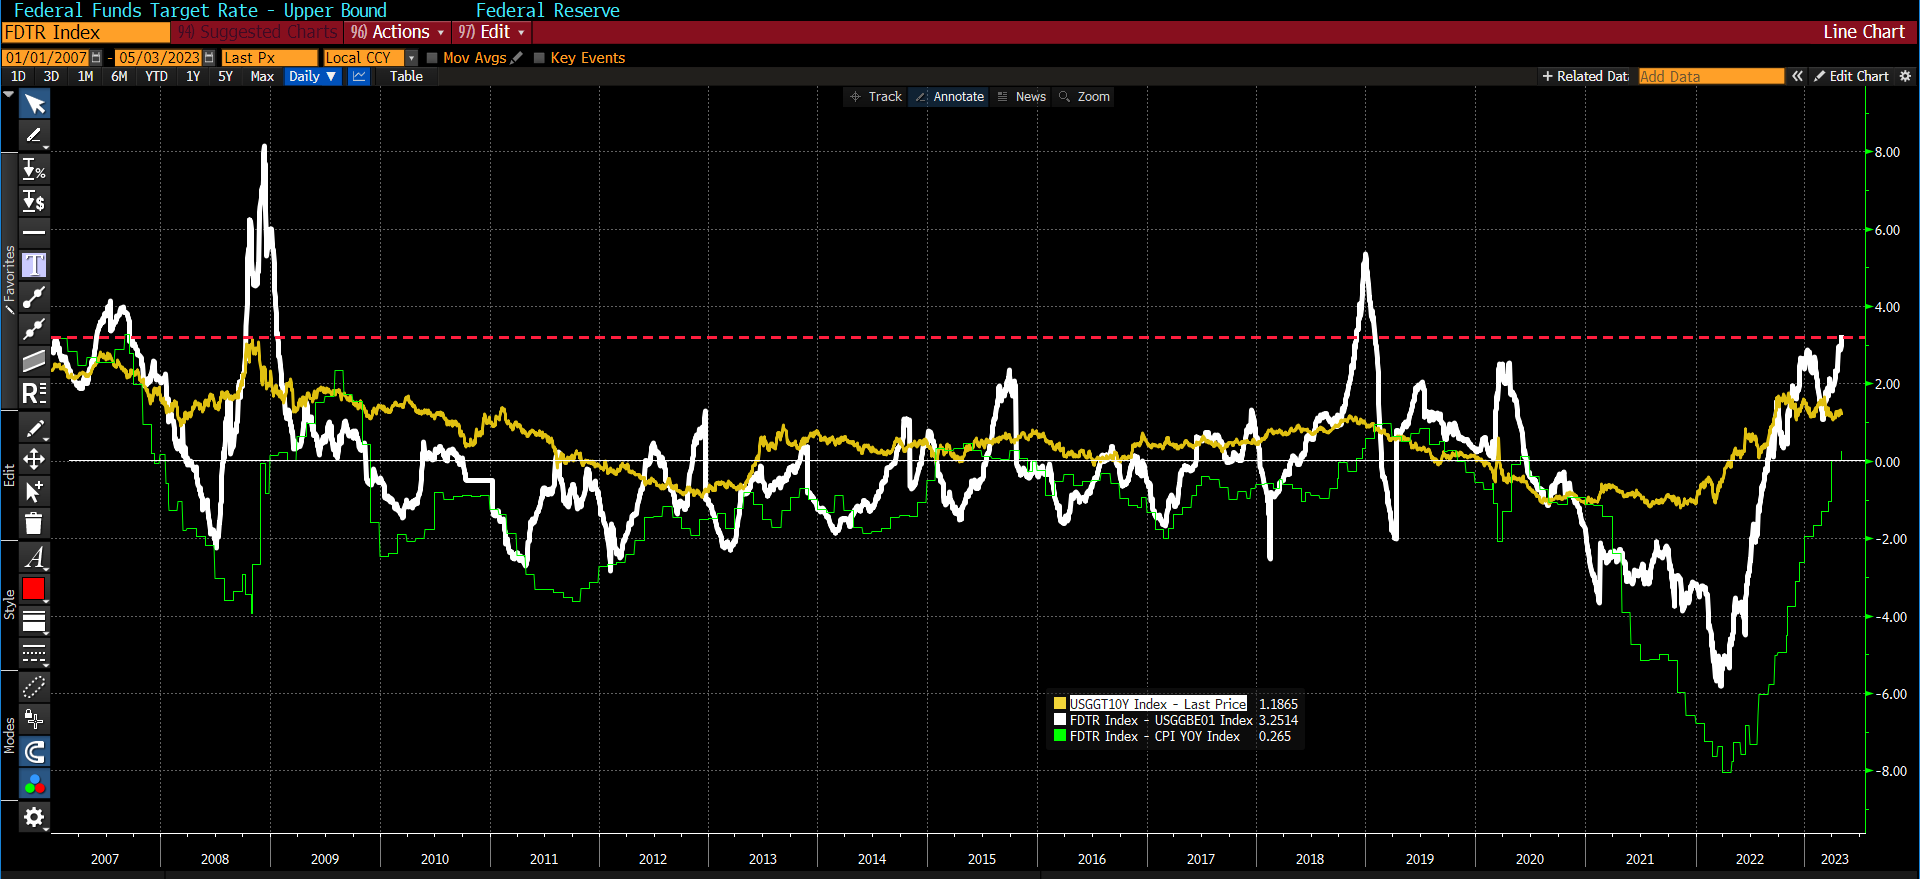Toggle the magnet snap mode icon
Viewport: 1920px width, 879px height.
click(34, 751)
